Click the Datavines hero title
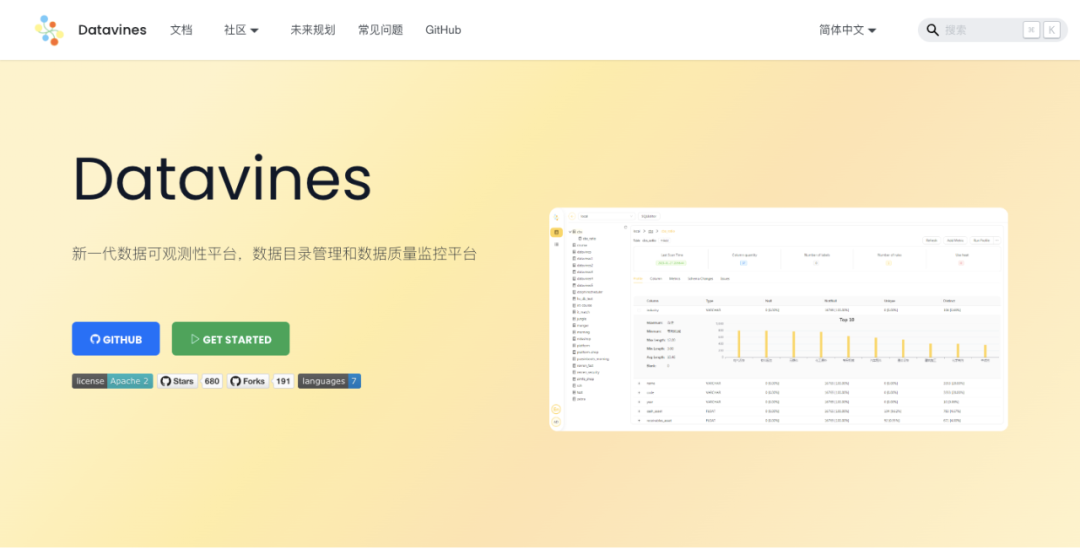1080x554 pixels. (x=222, y=179)
